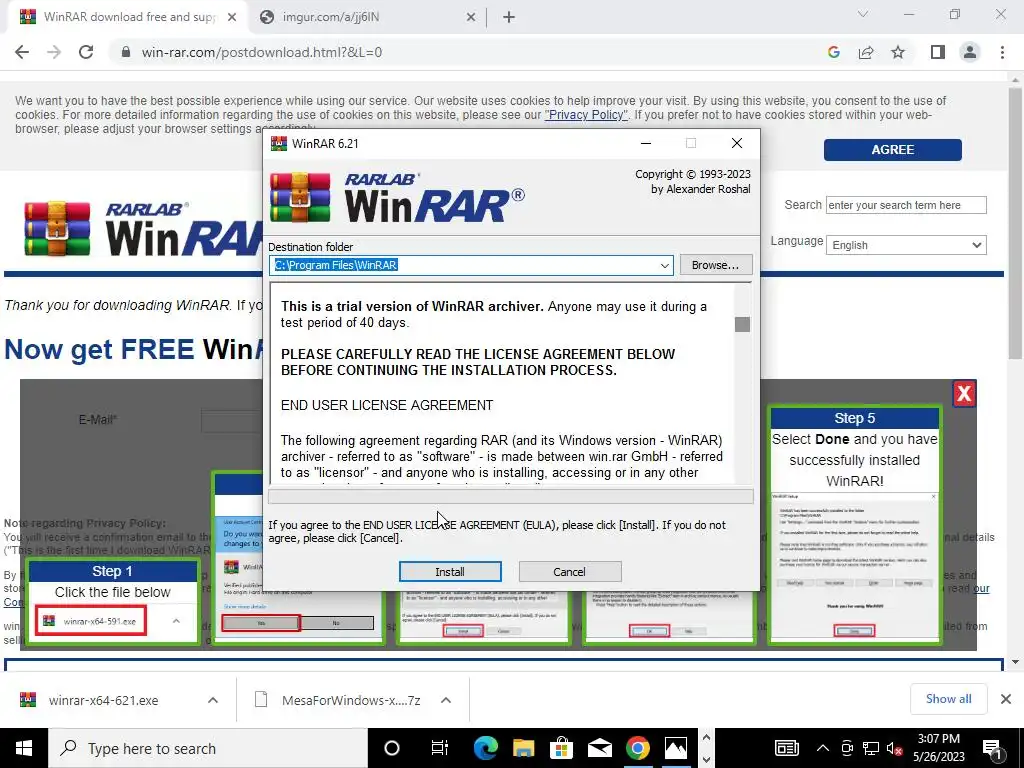The width and height of the screenshot is (1024, 768).
Task: Click the license agreement text scrollbar thumb
Action: point(742,324)
